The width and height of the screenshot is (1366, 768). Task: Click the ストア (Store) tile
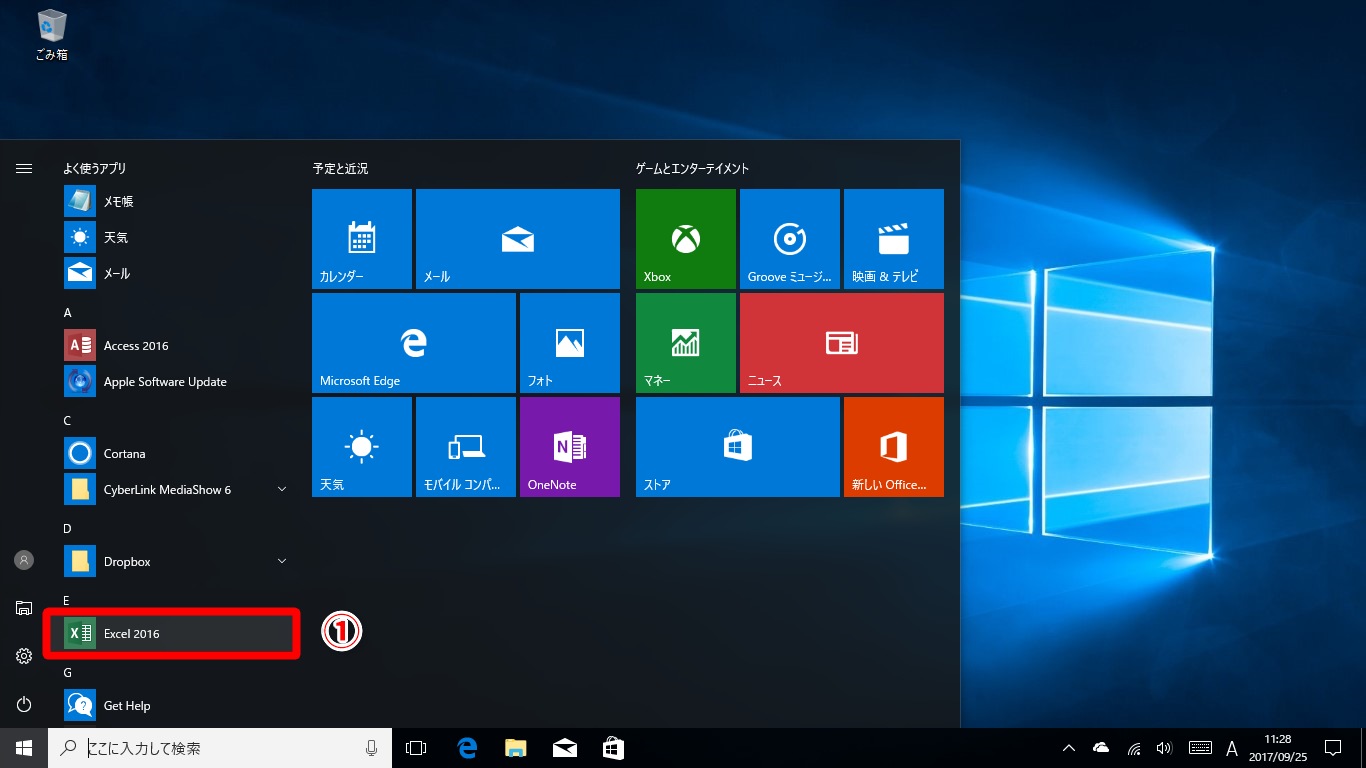point(738,447)
